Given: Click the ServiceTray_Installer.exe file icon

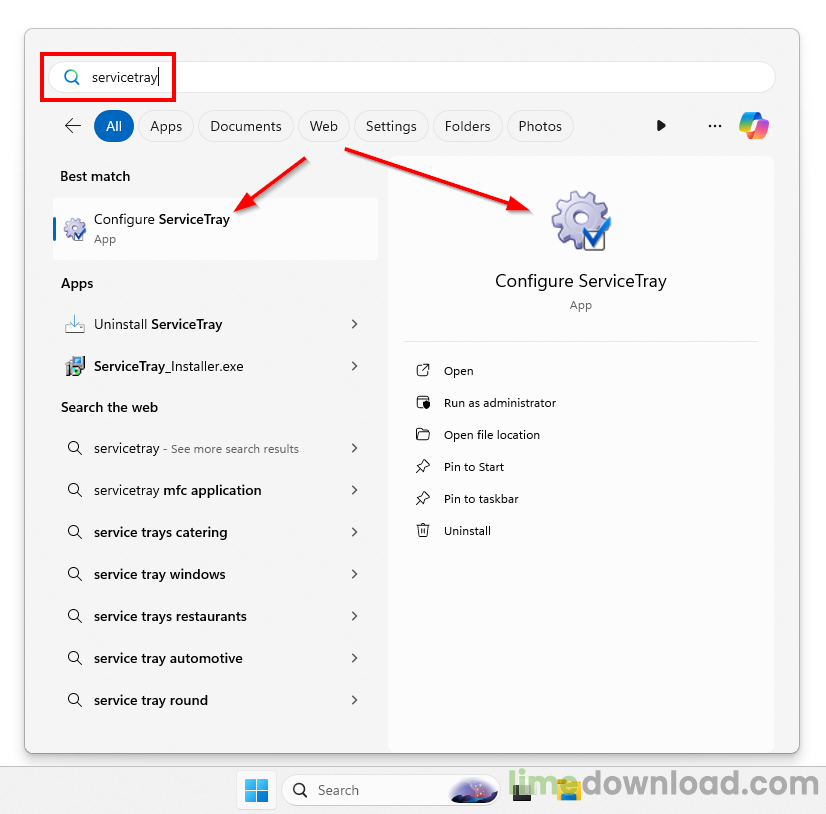Looking at the screenshot, I should pyautogui.click(x=75, y=366).
